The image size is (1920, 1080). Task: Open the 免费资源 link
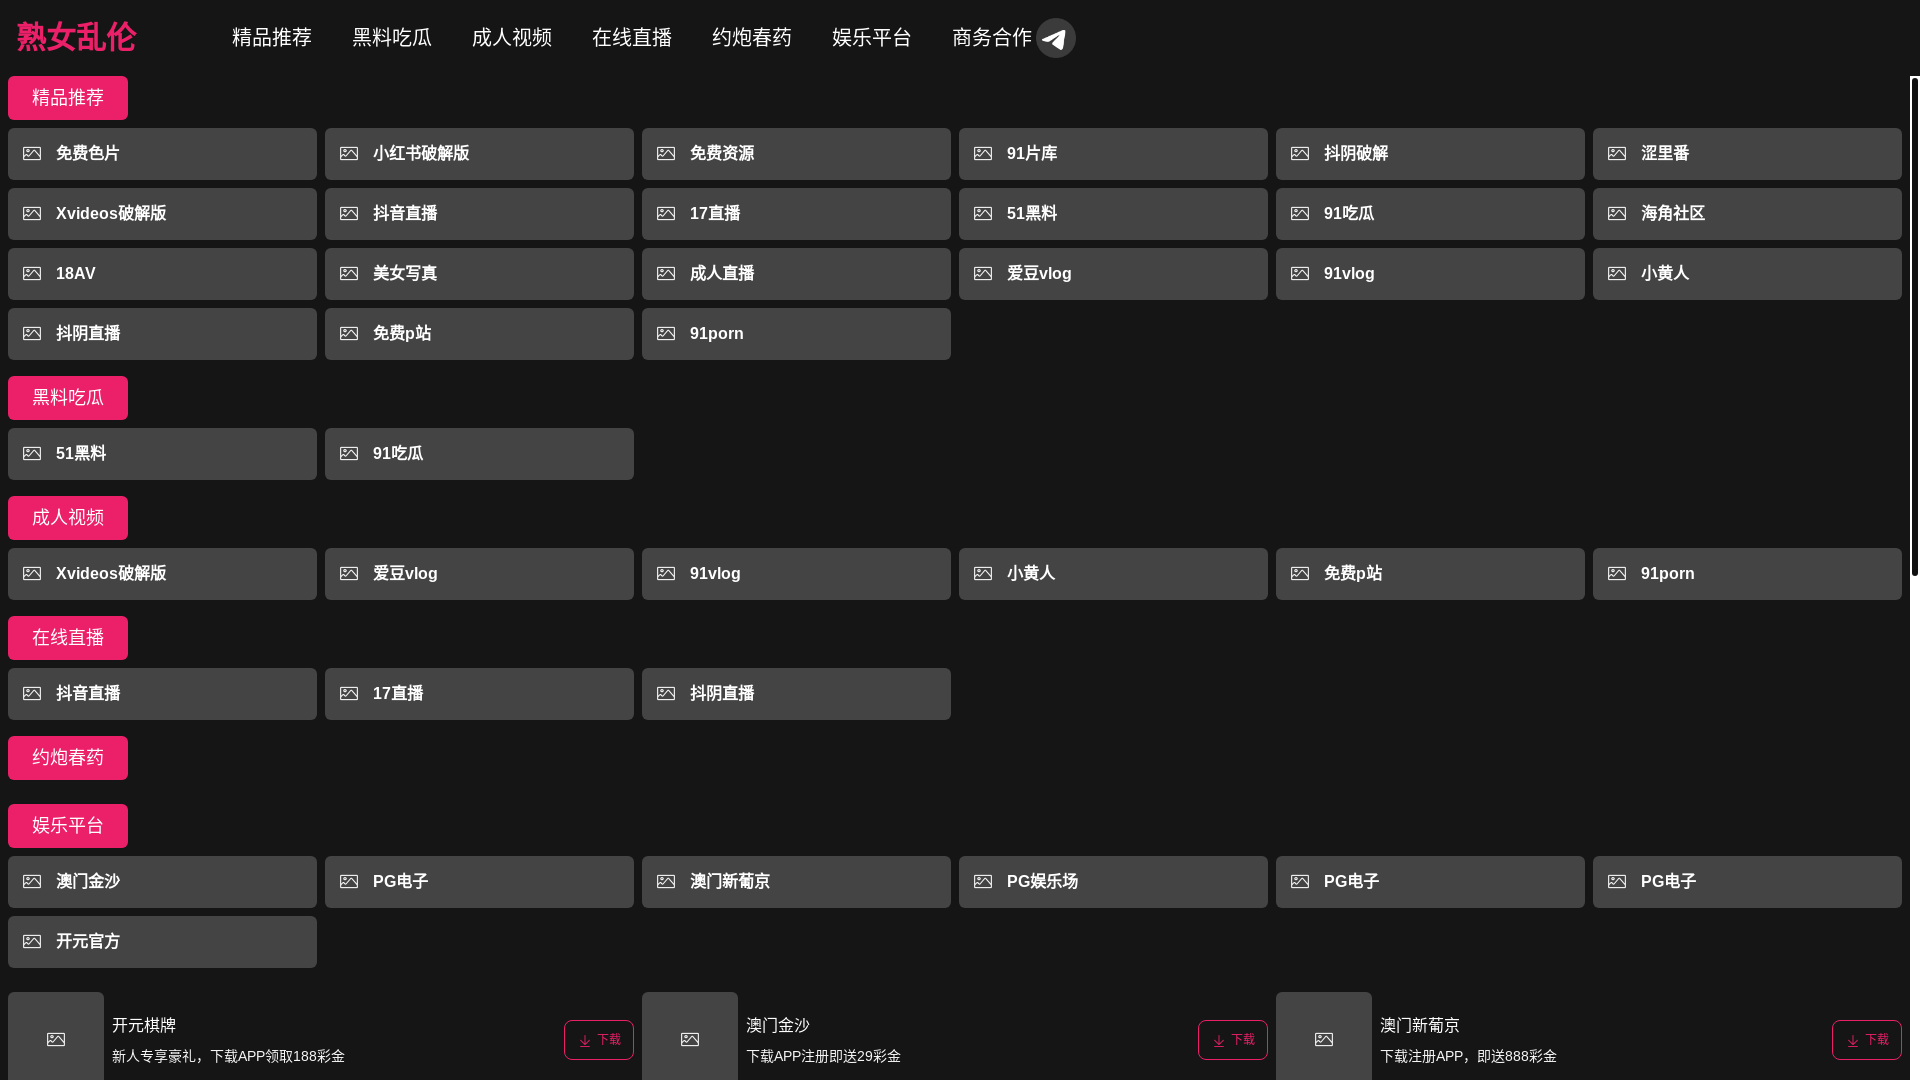(796, 154)
